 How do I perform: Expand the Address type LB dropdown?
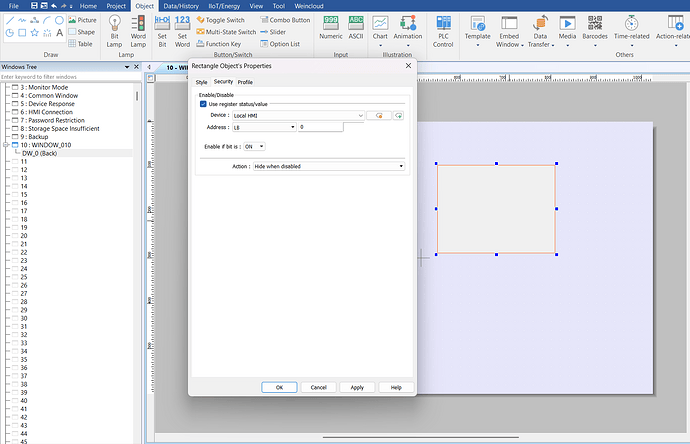[264, 127]
